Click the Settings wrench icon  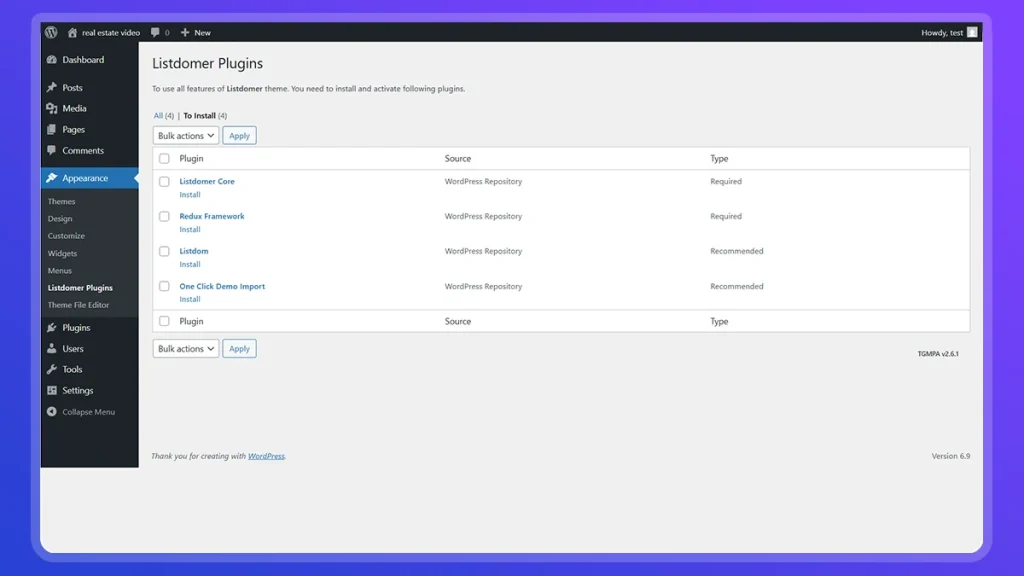[x=52, y=390]
